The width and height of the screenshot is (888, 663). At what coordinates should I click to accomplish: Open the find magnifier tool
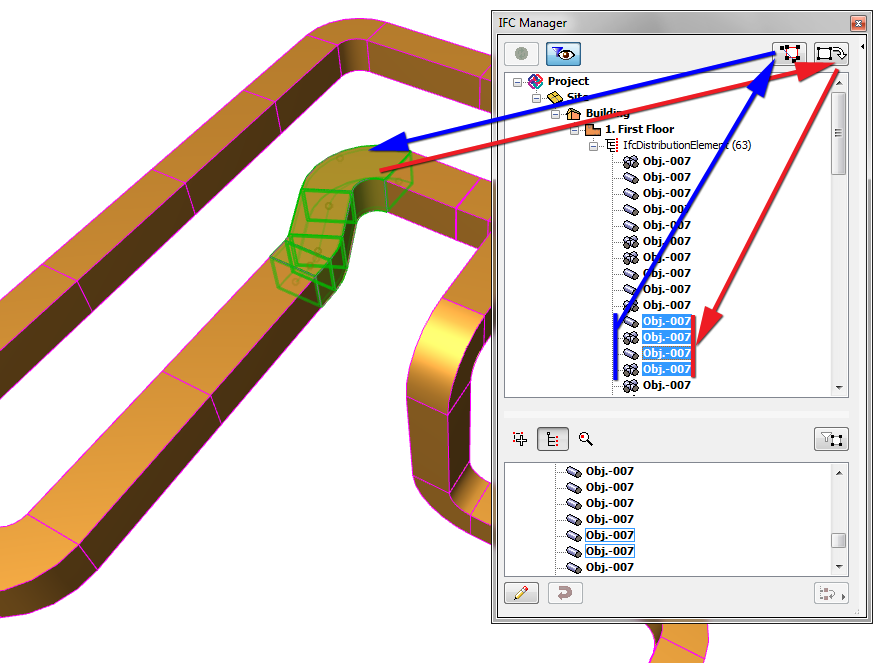(586, 439)
